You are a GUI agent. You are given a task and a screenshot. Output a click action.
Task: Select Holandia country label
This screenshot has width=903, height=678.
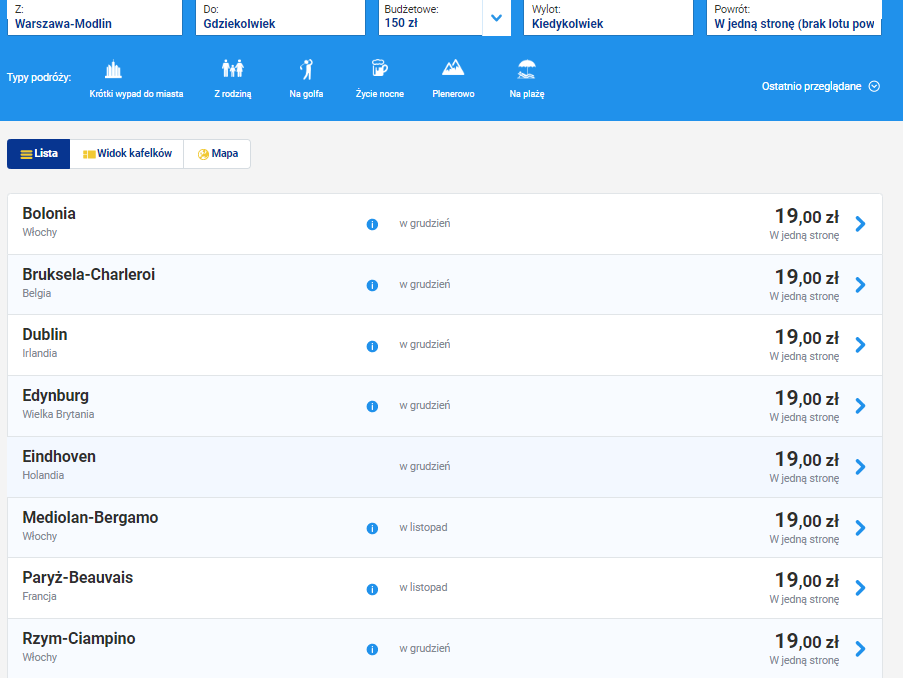pyautogui.click(x=43, y=476)
